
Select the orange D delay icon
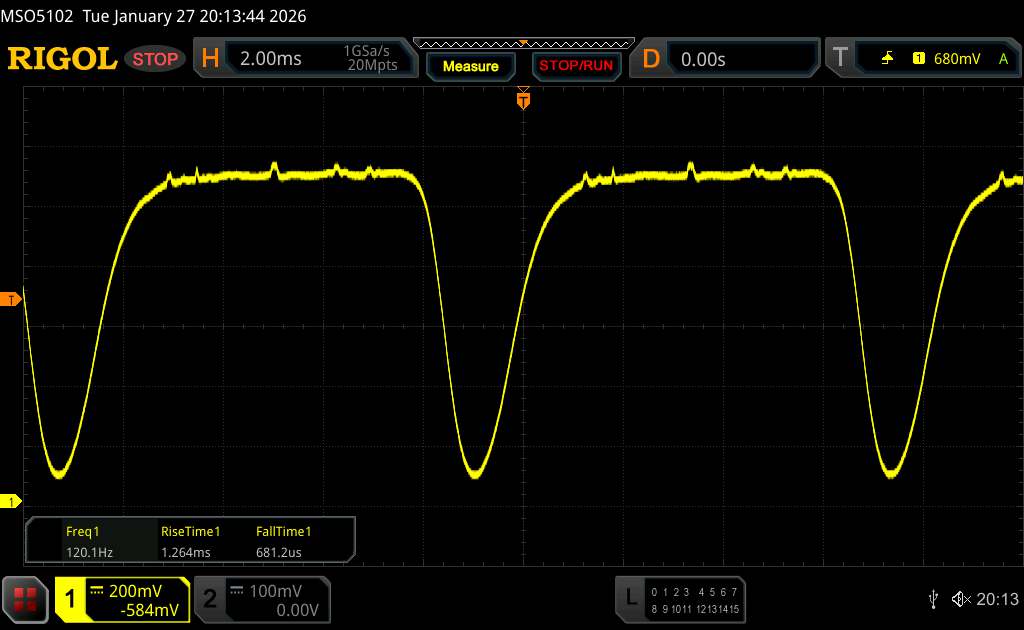(651, 59)
